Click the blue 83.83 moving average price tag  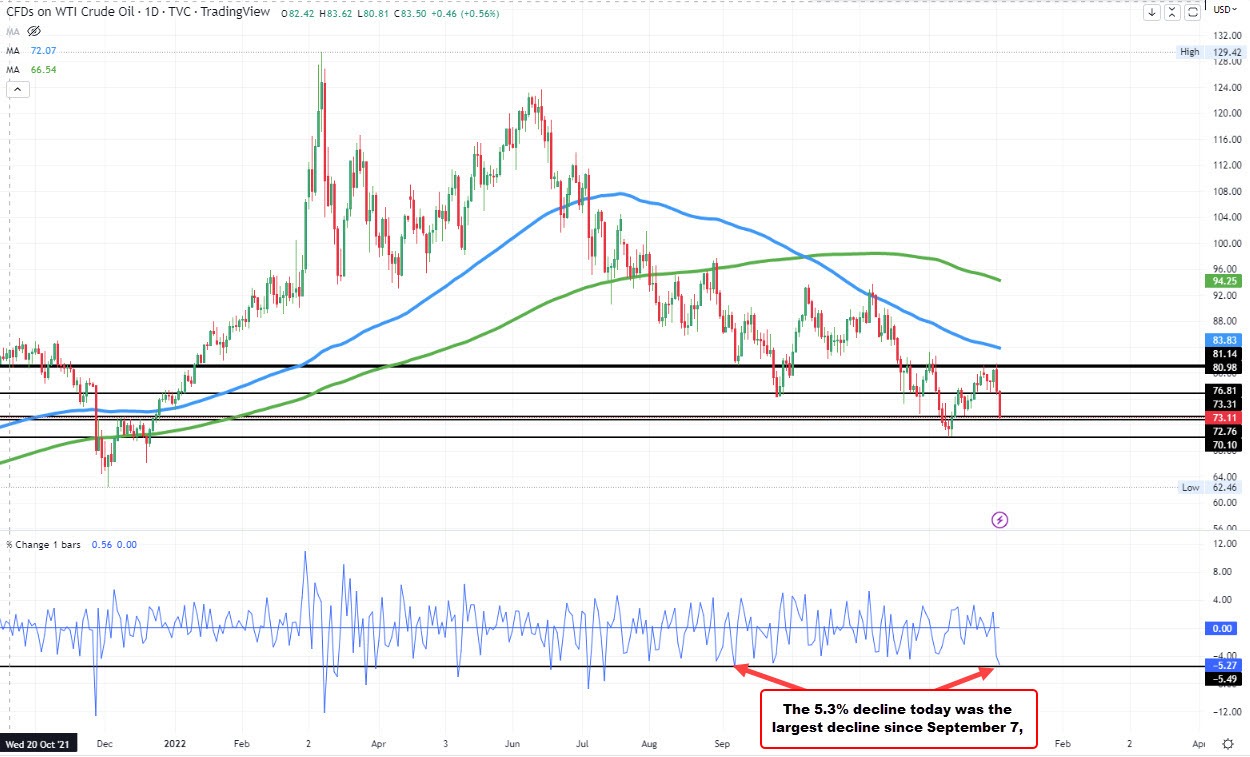click(1225, 340)
